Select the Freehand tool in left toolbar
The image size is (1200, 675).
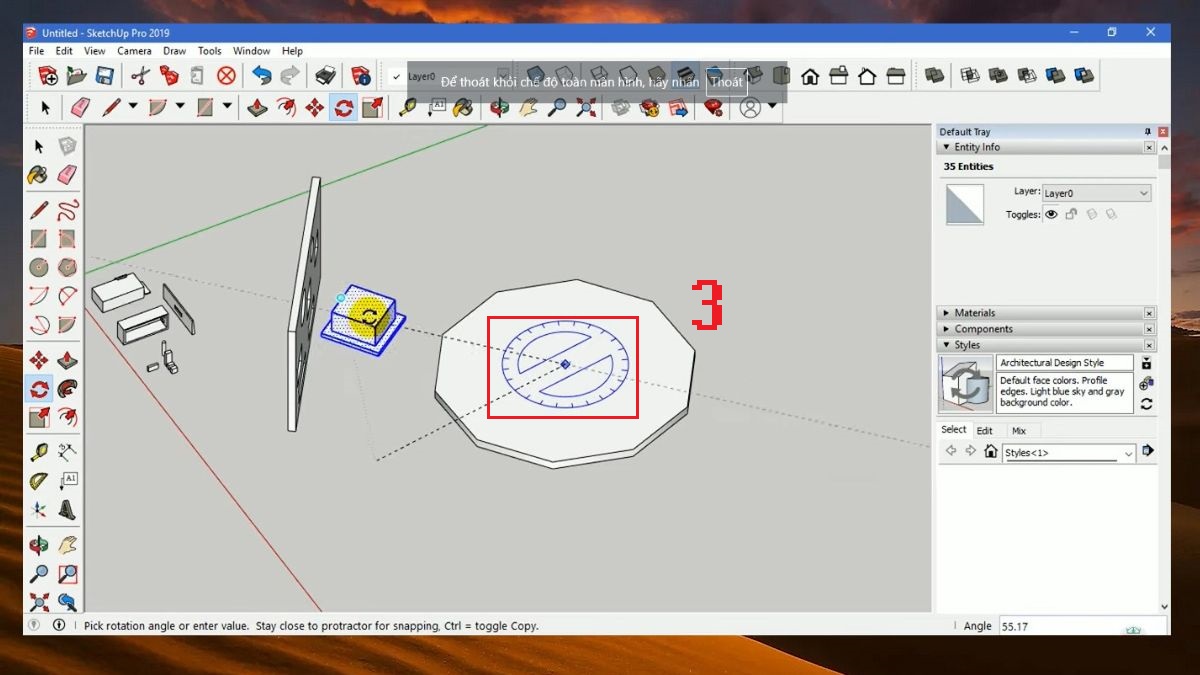point(67,210)
